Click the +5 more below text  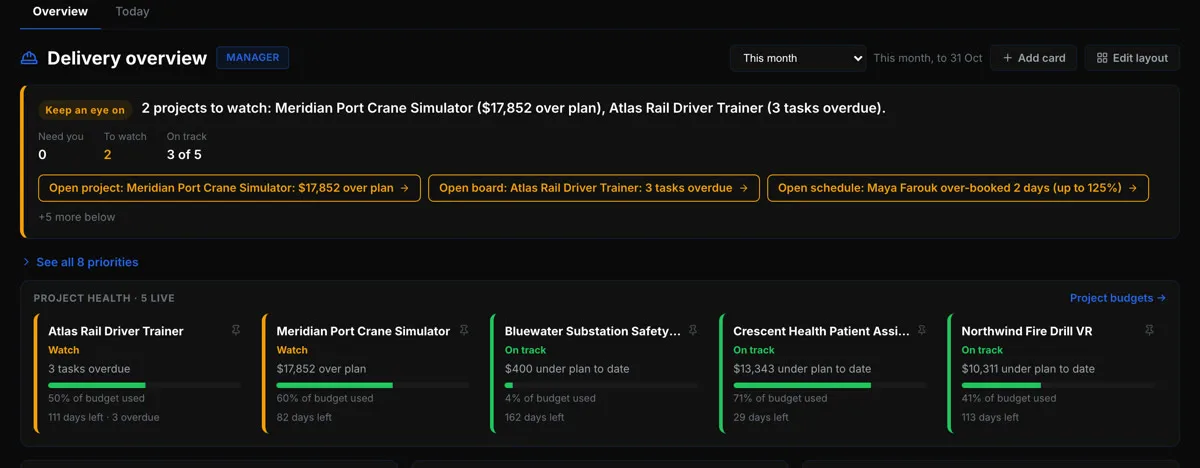click(x=77, y=217)
